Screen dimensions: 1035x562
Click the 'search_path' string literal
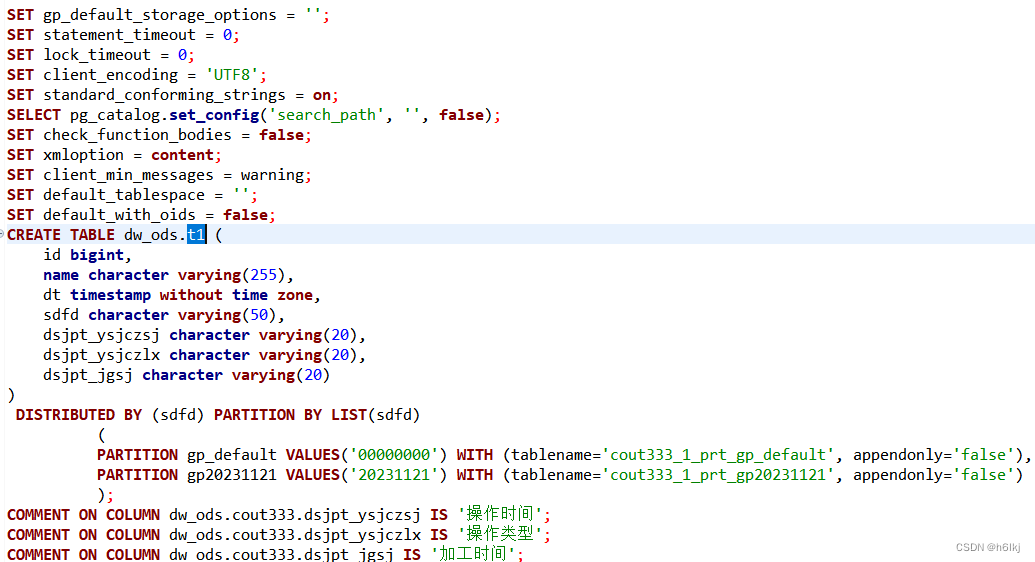click(x=326, y=115)
